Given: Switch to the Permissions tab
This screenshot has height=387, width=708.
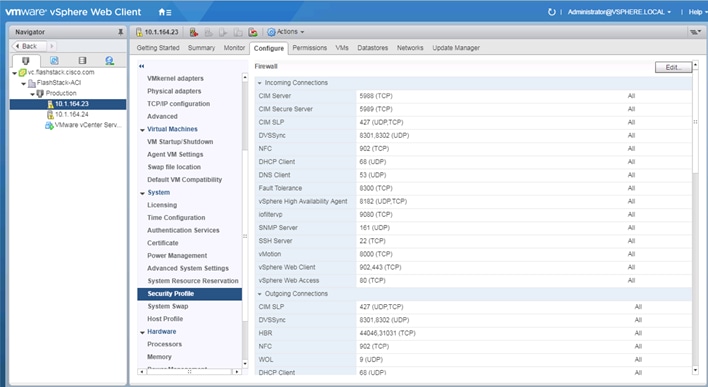Looking at the screenshot, I should tap(310, 48).
